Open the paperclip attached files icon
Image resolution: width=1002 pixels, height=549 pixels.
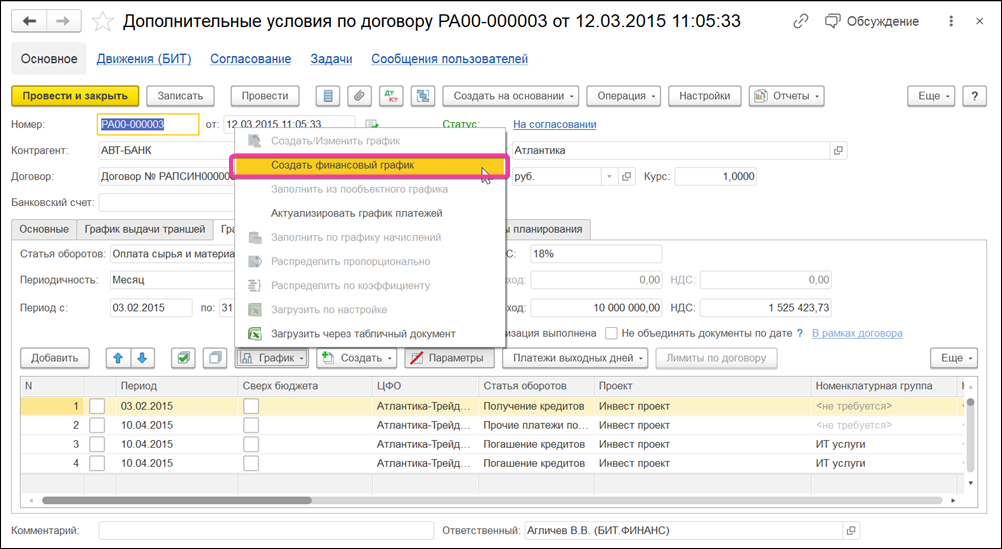pyautogui.click(x=359, y=96)
